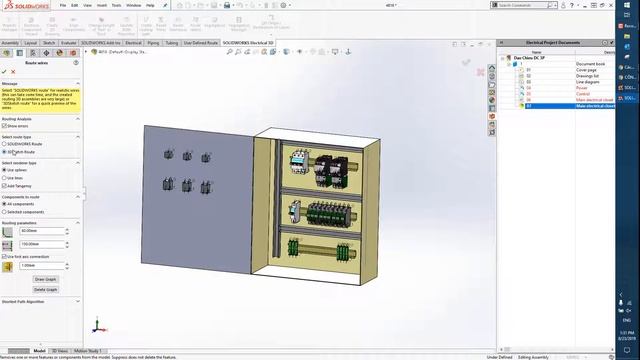This screenshot has width=640, height=360.
Task: Pin the menu bar with pushpin icon
Action: pos(165,5)
